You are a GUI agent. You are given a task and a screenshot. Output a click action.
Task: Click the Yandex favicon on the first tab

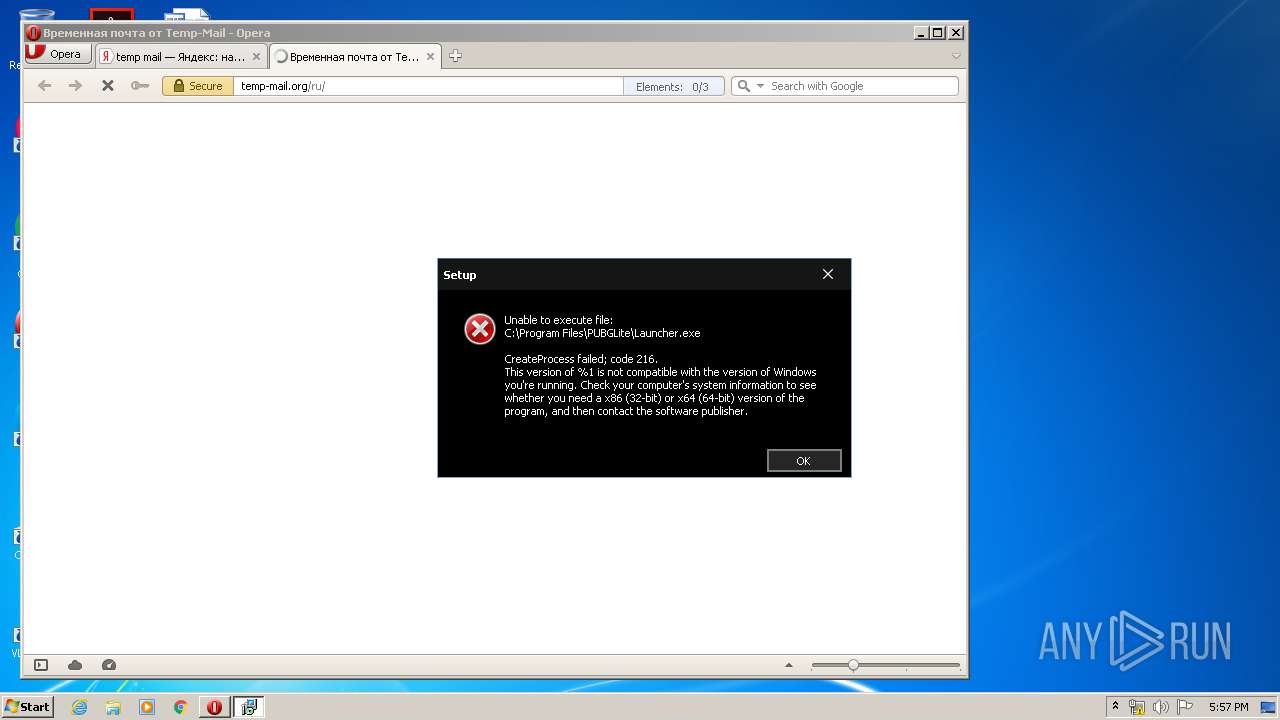[106, 57]
